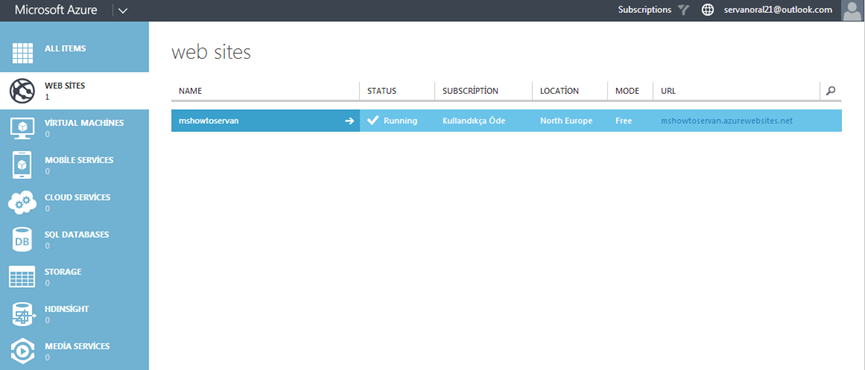Open the servanoral21@outlook.com account menu
The height and width of the screenshot is (370, 865).
[x=778, y=10]
